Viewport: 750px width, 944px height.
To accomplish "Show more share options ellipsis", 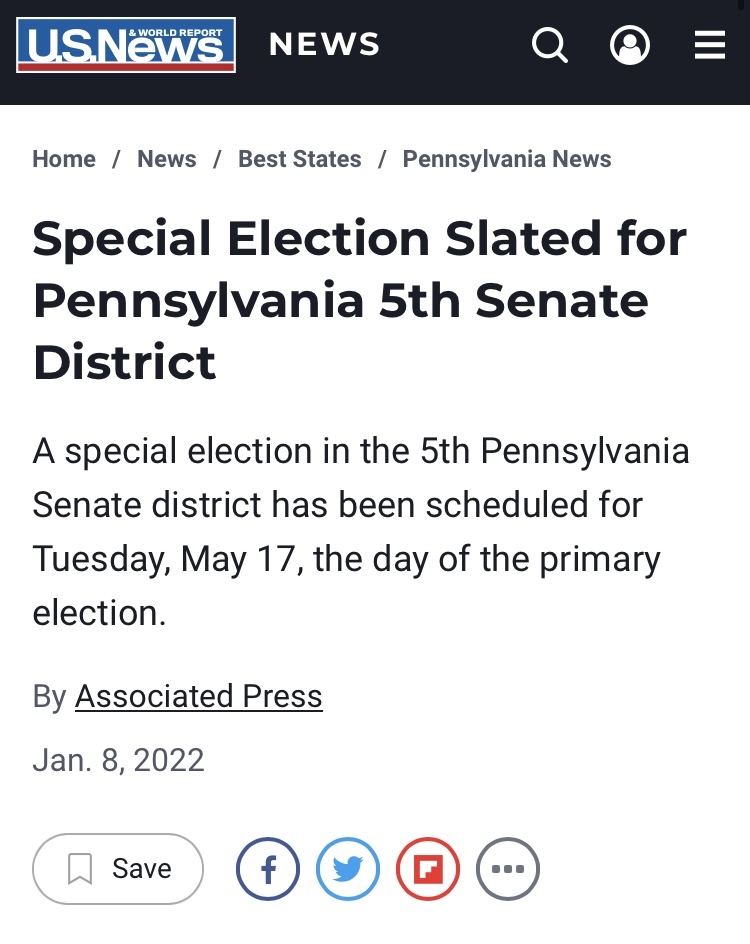I will [508, 869].
